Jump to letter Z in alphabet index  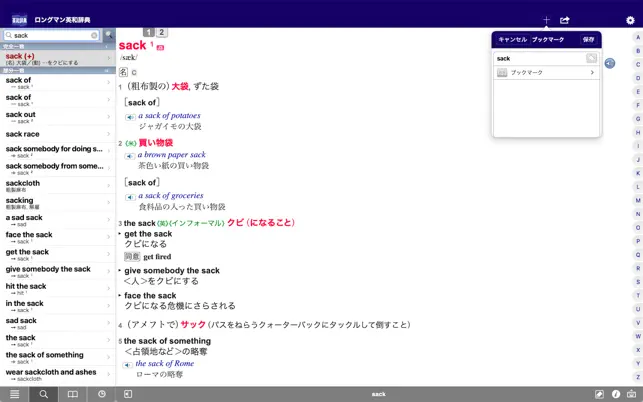(638, 377)
